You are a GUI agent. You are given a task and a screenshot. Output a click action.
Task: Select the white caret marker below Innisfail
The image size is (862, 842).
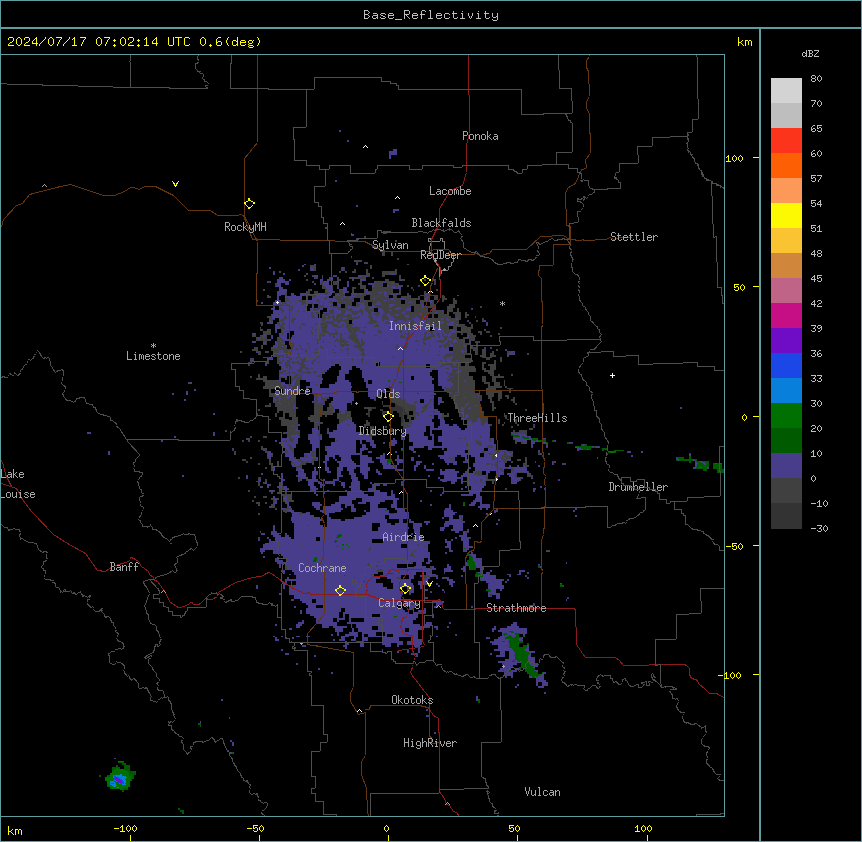point(400,348)
